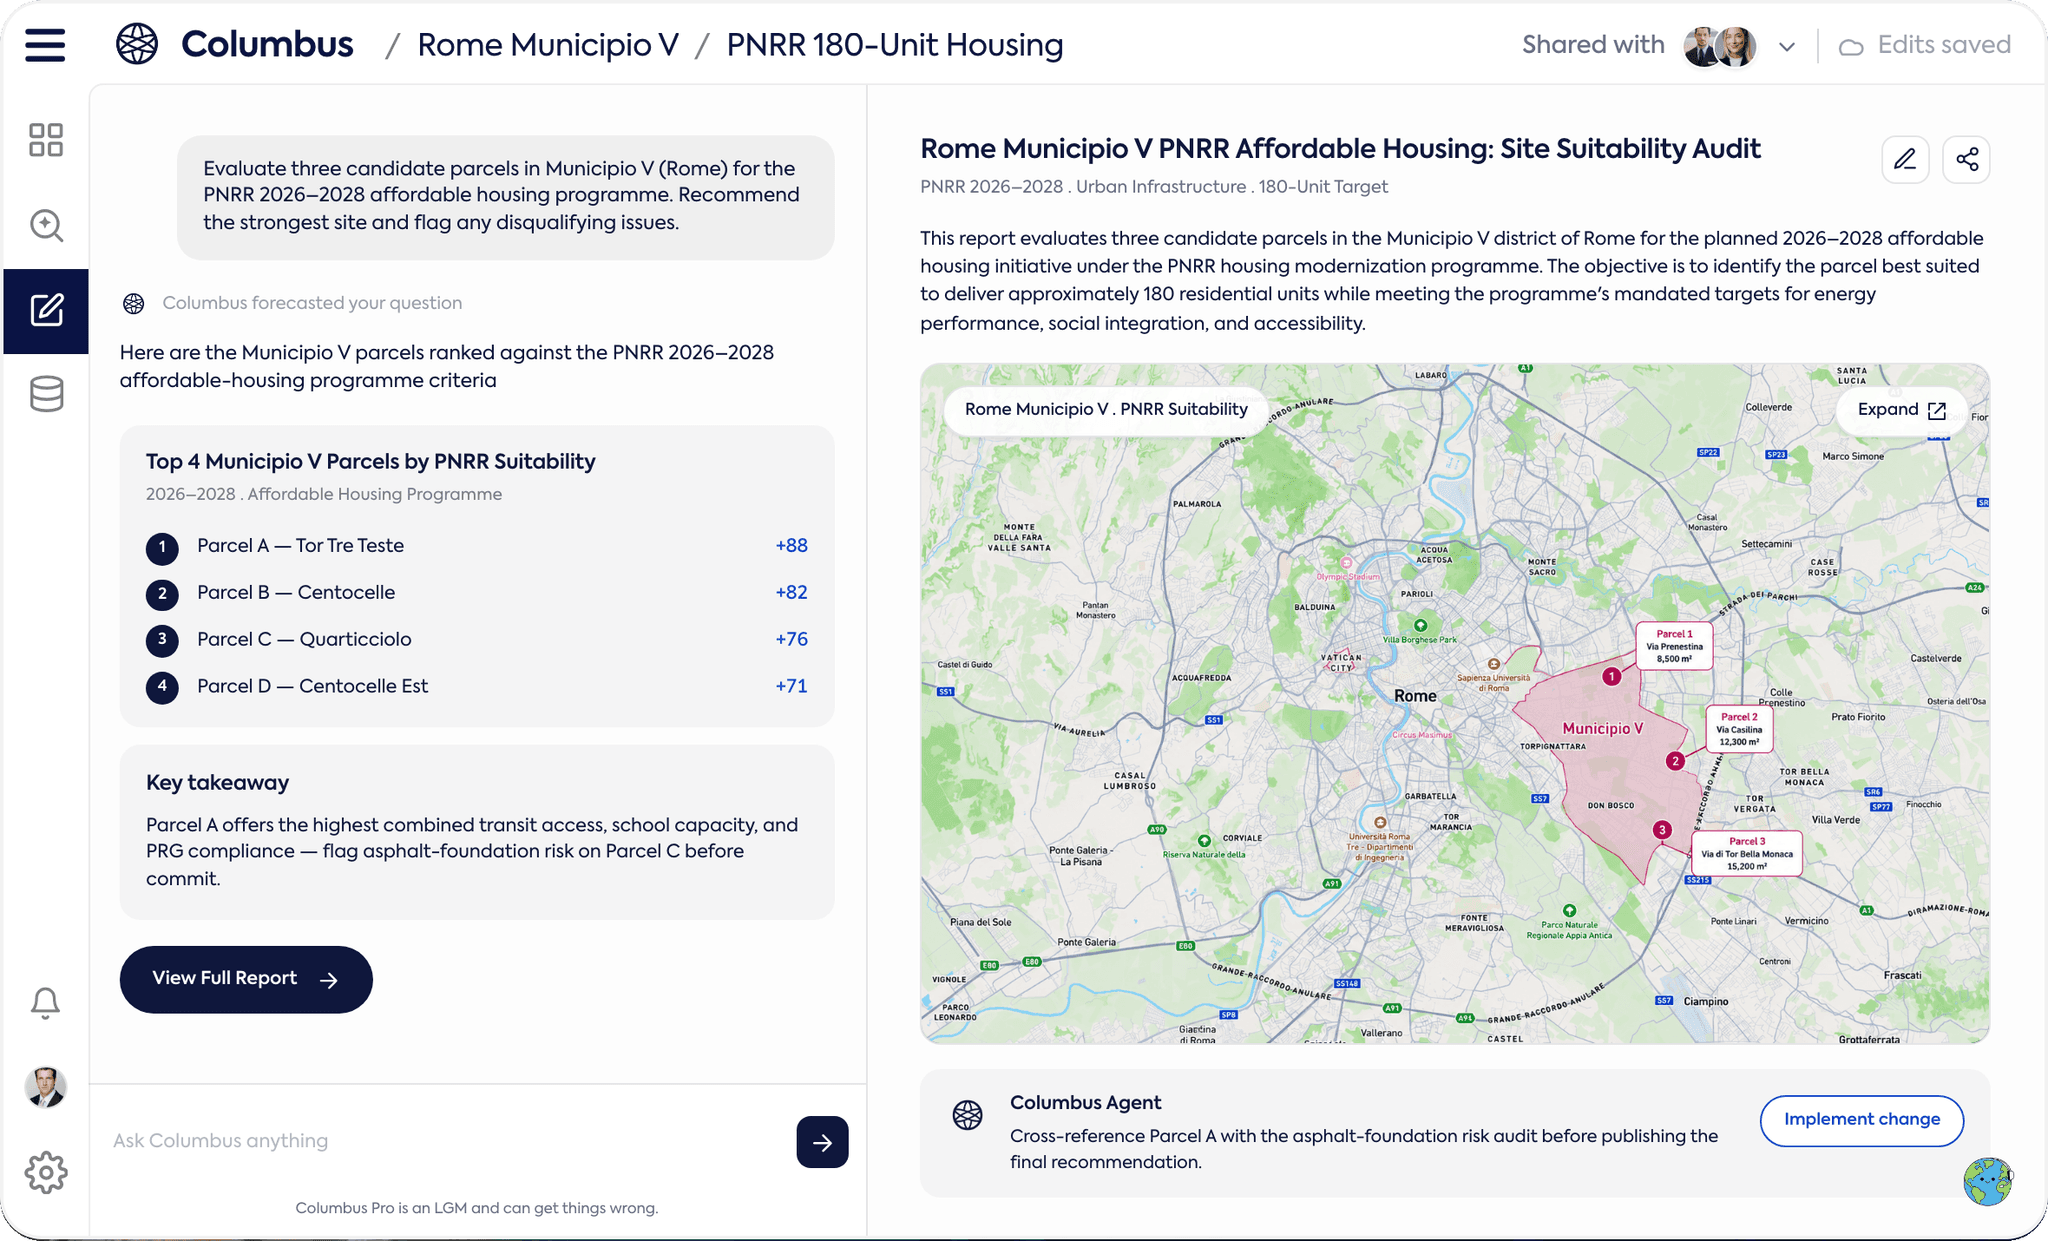The width and height of the screenshot is (2048, 1241).
Task: Click Implement change button
Action: point(1862,1120)
